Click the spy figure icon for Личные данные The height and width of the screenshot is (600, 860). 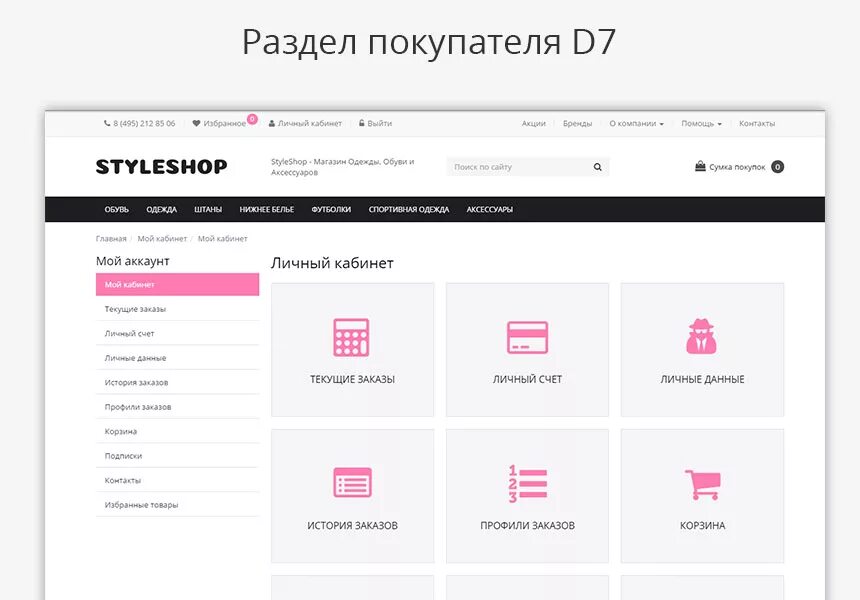coord(701,336)
